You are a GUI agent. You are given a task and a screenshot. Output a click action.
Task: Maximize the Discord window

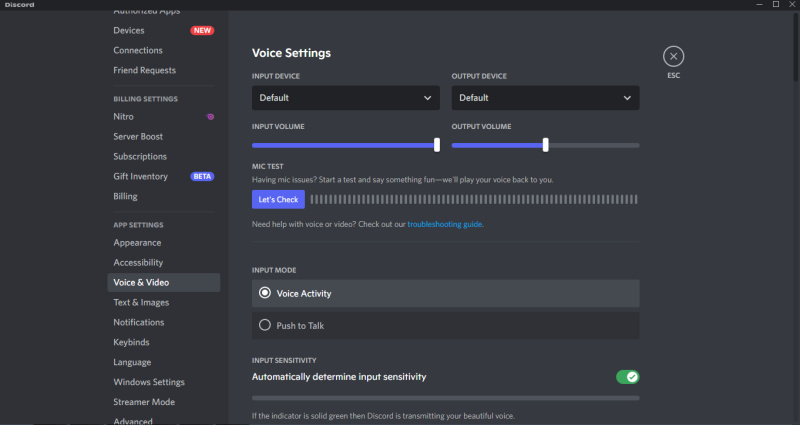click(x=775, y=4)
